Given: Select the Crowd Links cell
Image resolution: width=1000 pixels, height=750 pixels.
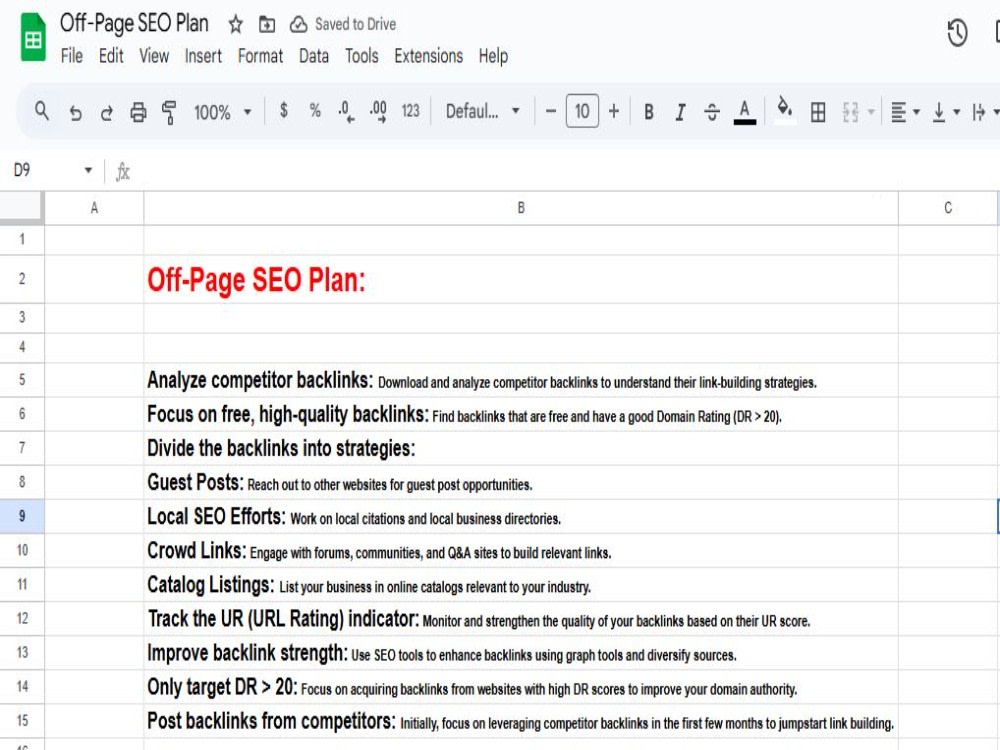Looking at the screenshot, I should coord(521,550).
